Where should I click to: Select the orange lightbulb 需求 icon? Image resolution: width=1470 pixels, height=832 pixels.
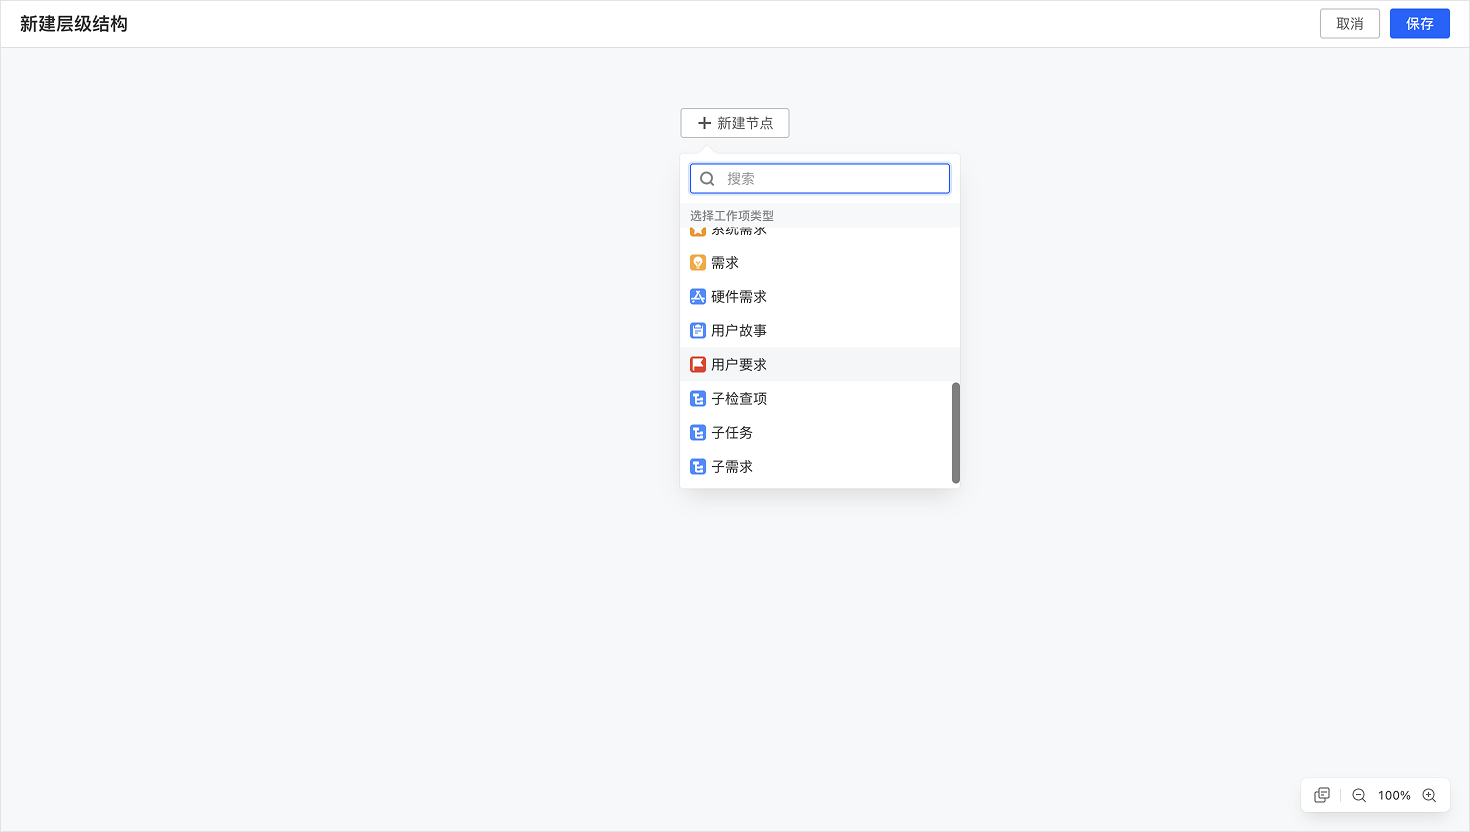point(697,262)
